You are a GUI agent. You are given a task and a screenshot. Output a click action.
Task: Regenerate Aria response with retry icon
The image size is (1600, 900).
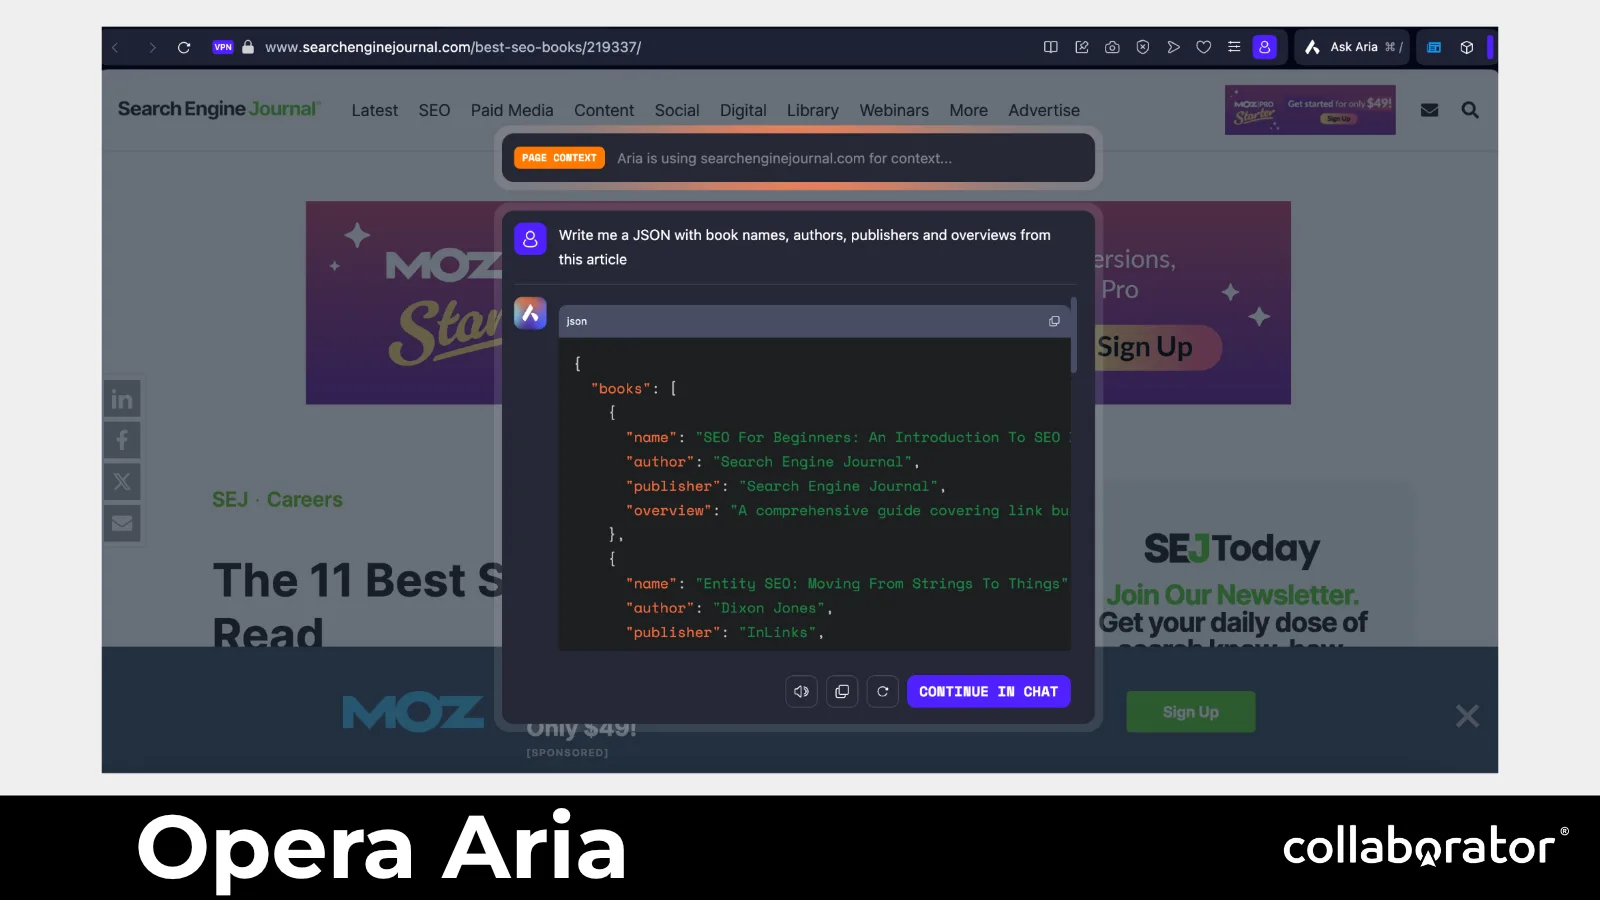coord(883,691)
